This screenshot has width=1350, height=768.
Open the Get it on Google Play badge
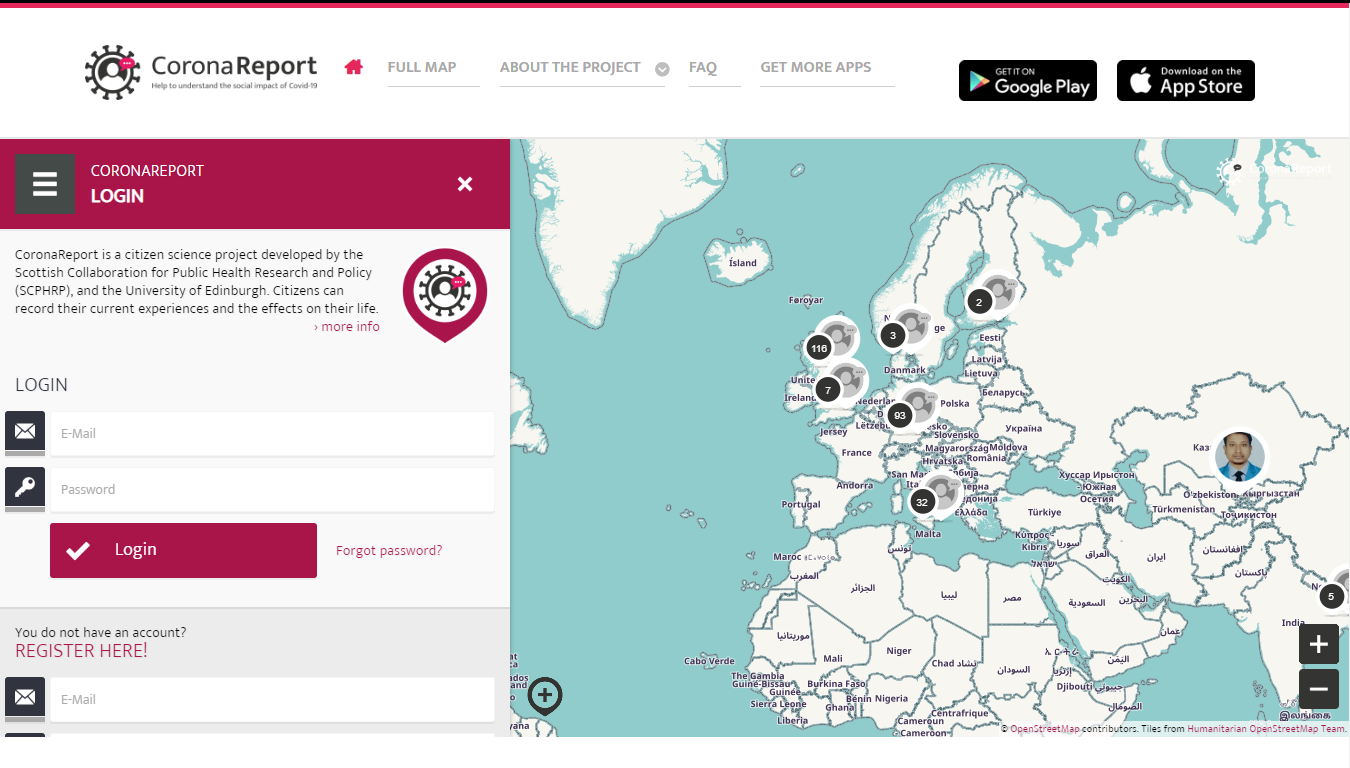click(x=1028, y=81)
